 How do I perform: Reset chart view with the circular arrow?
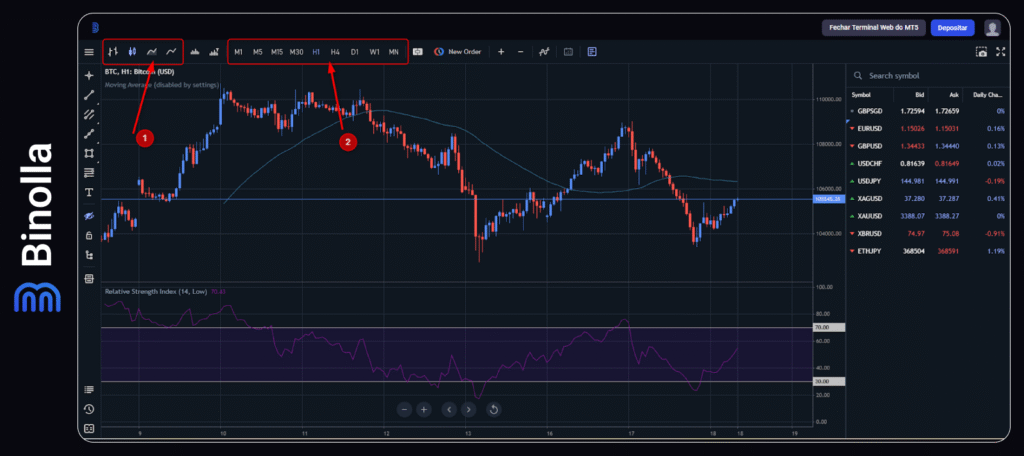(493, 409)
